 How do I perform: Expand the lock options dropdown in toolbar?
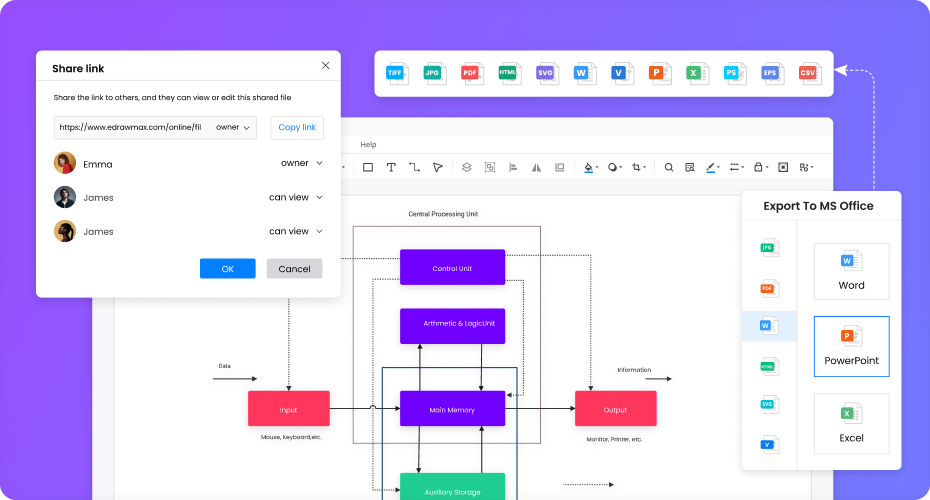761,167
